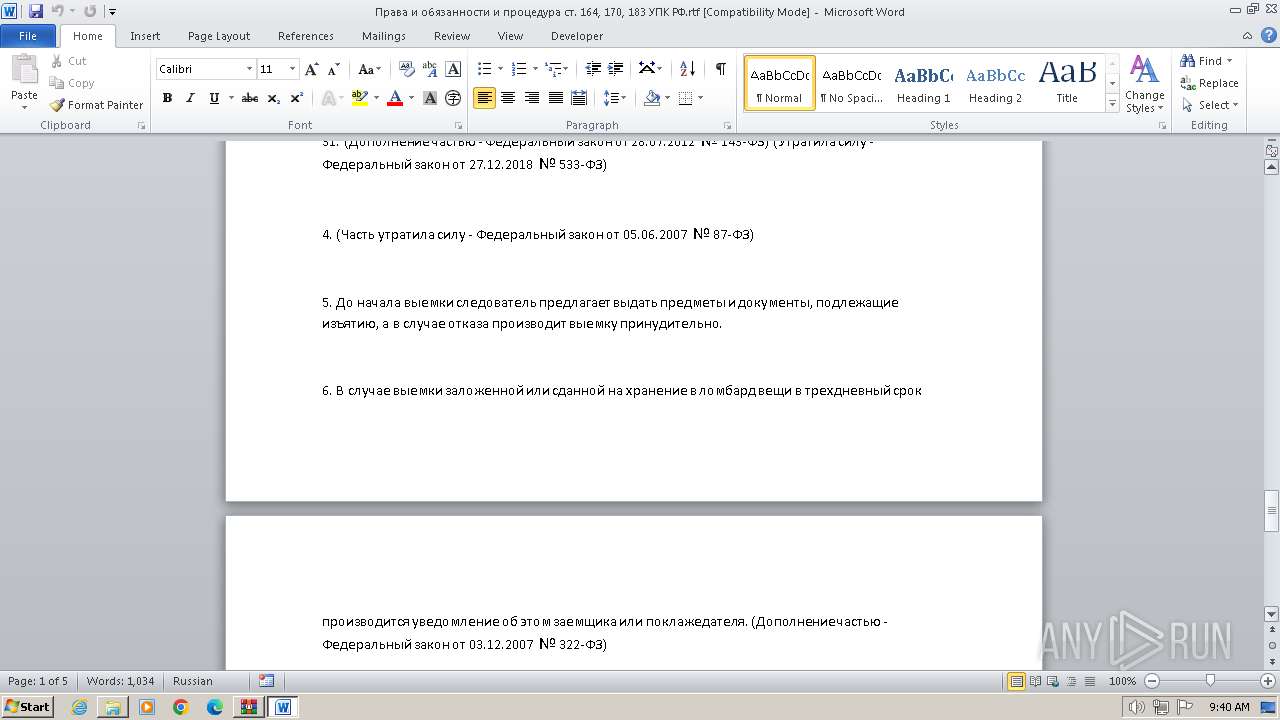Click the zoom slider handle
The width and height of the screenshot is (1280, 720).
coord(1210,681)
